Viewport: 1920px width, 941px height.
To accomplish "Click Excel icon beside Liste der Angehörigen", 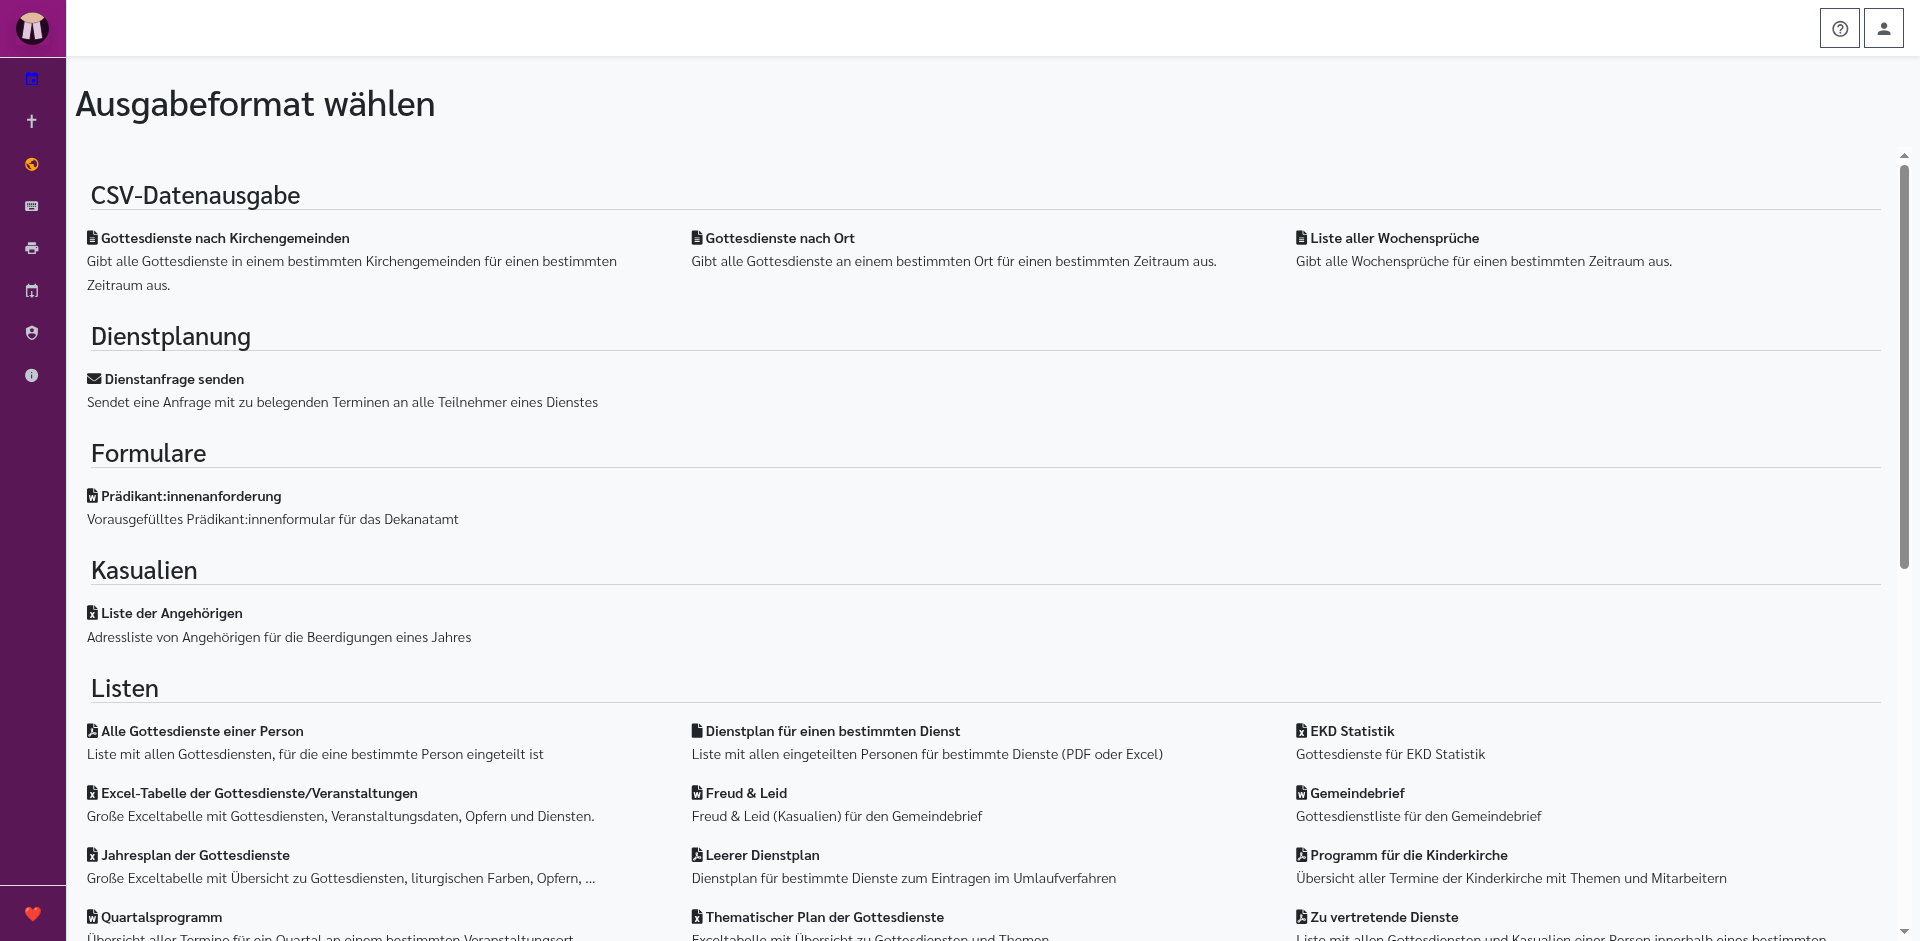I will point(92,613).
